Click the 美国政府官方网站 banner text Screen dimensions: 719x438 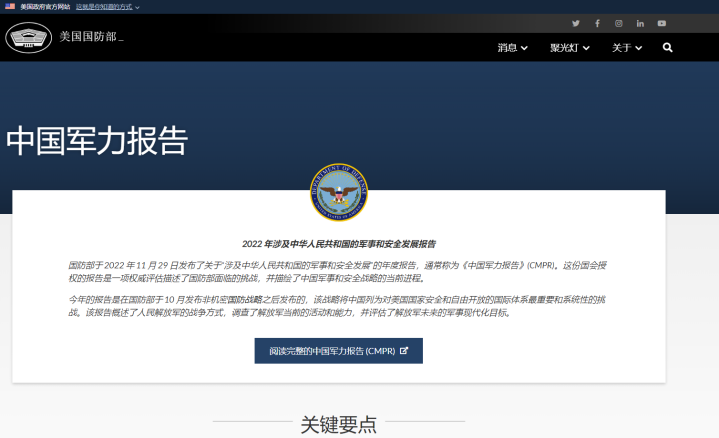click(x=45, y=7)
